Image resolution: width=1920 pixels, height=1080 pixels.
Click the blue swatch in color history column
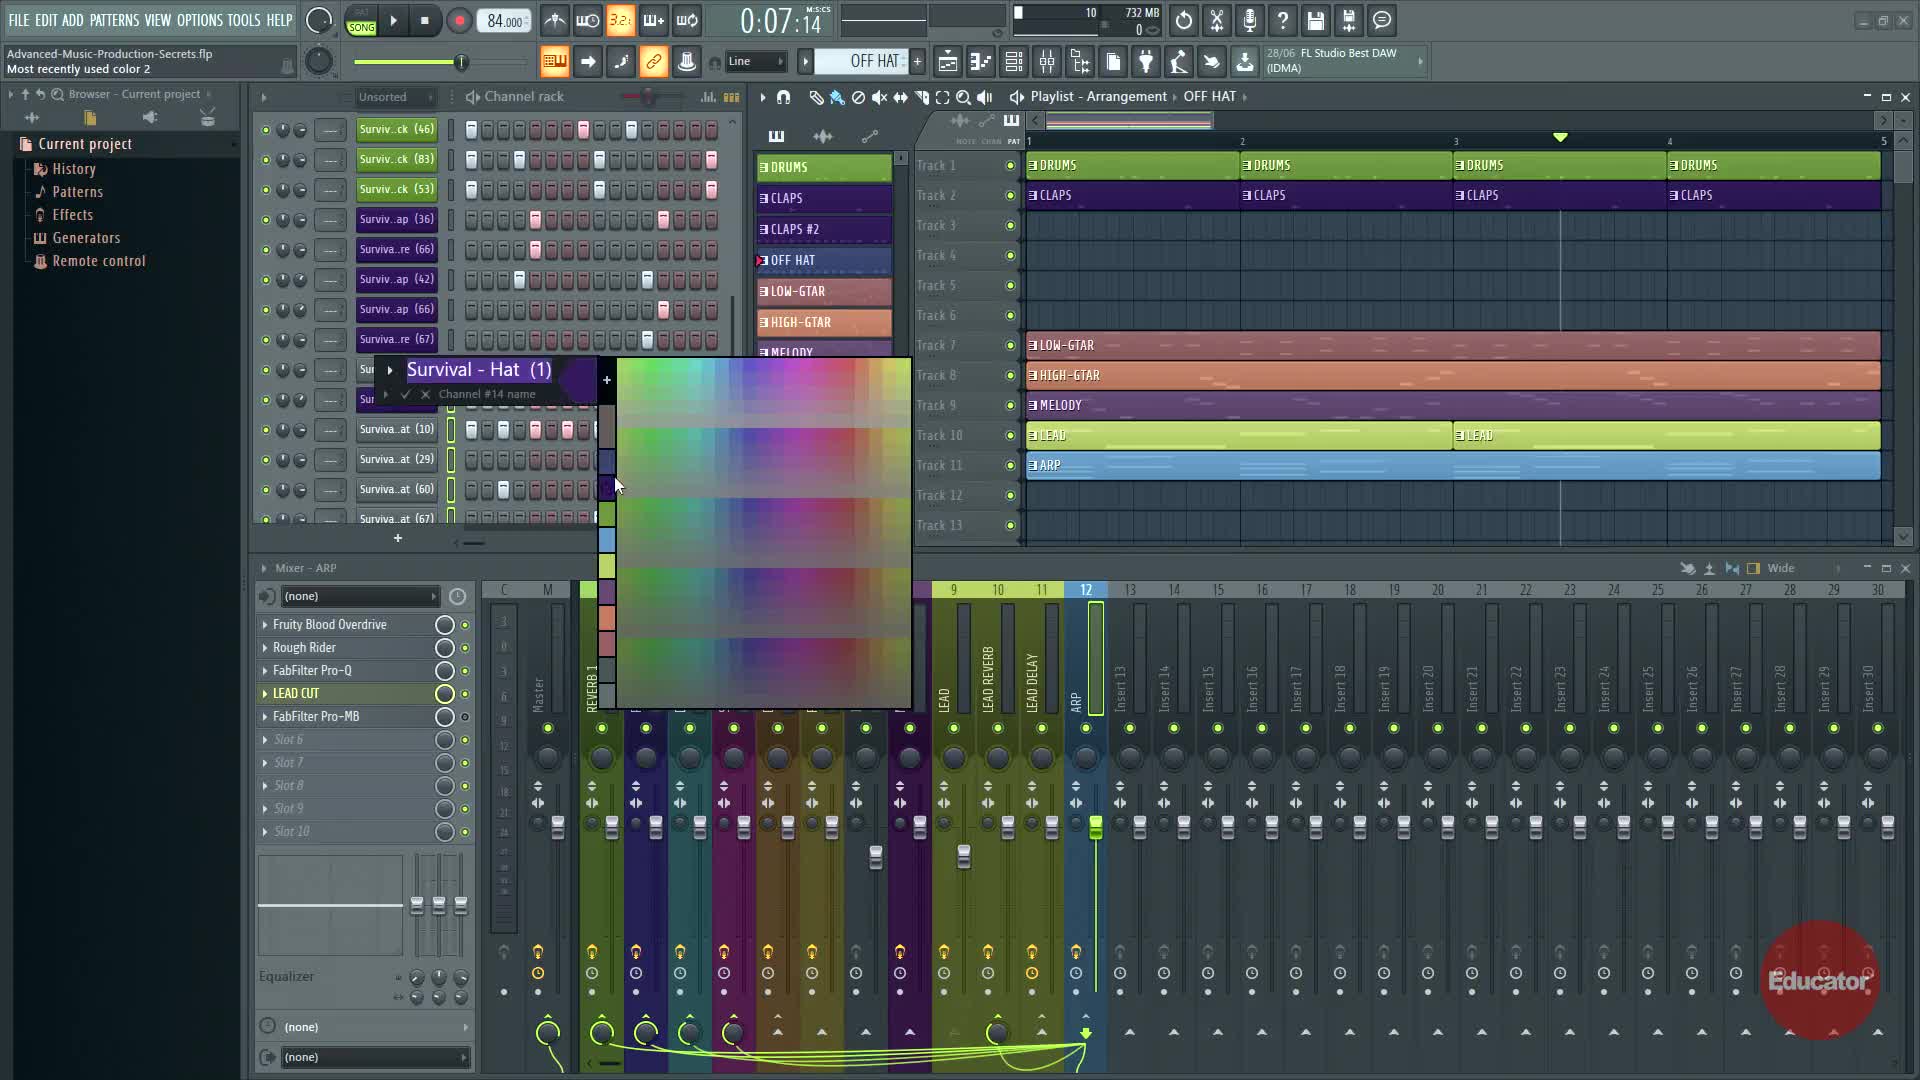point(606,539)
